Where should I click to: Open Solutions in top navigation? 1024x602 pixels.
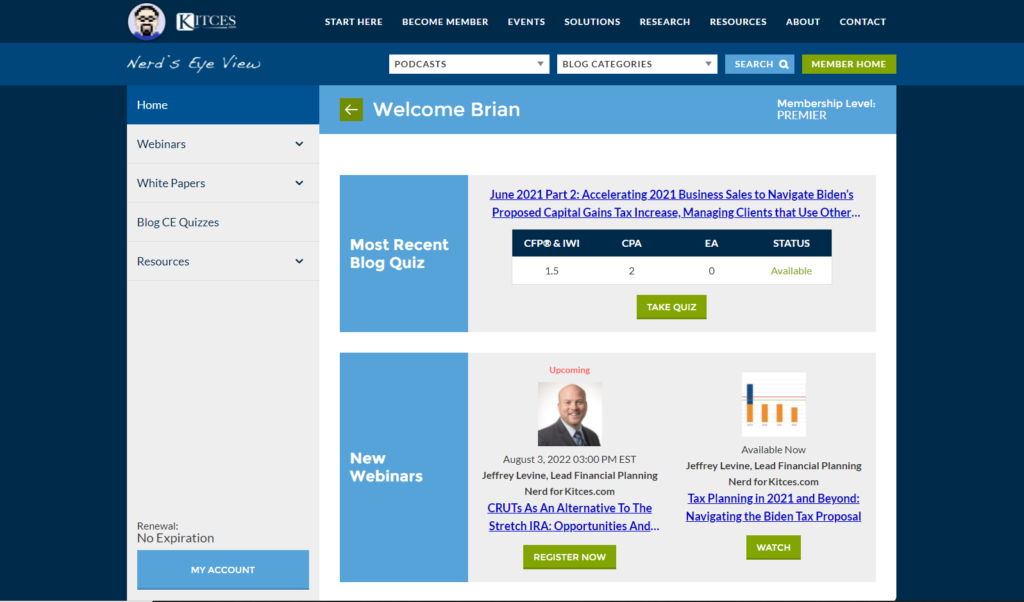click(x=592, y=22)
